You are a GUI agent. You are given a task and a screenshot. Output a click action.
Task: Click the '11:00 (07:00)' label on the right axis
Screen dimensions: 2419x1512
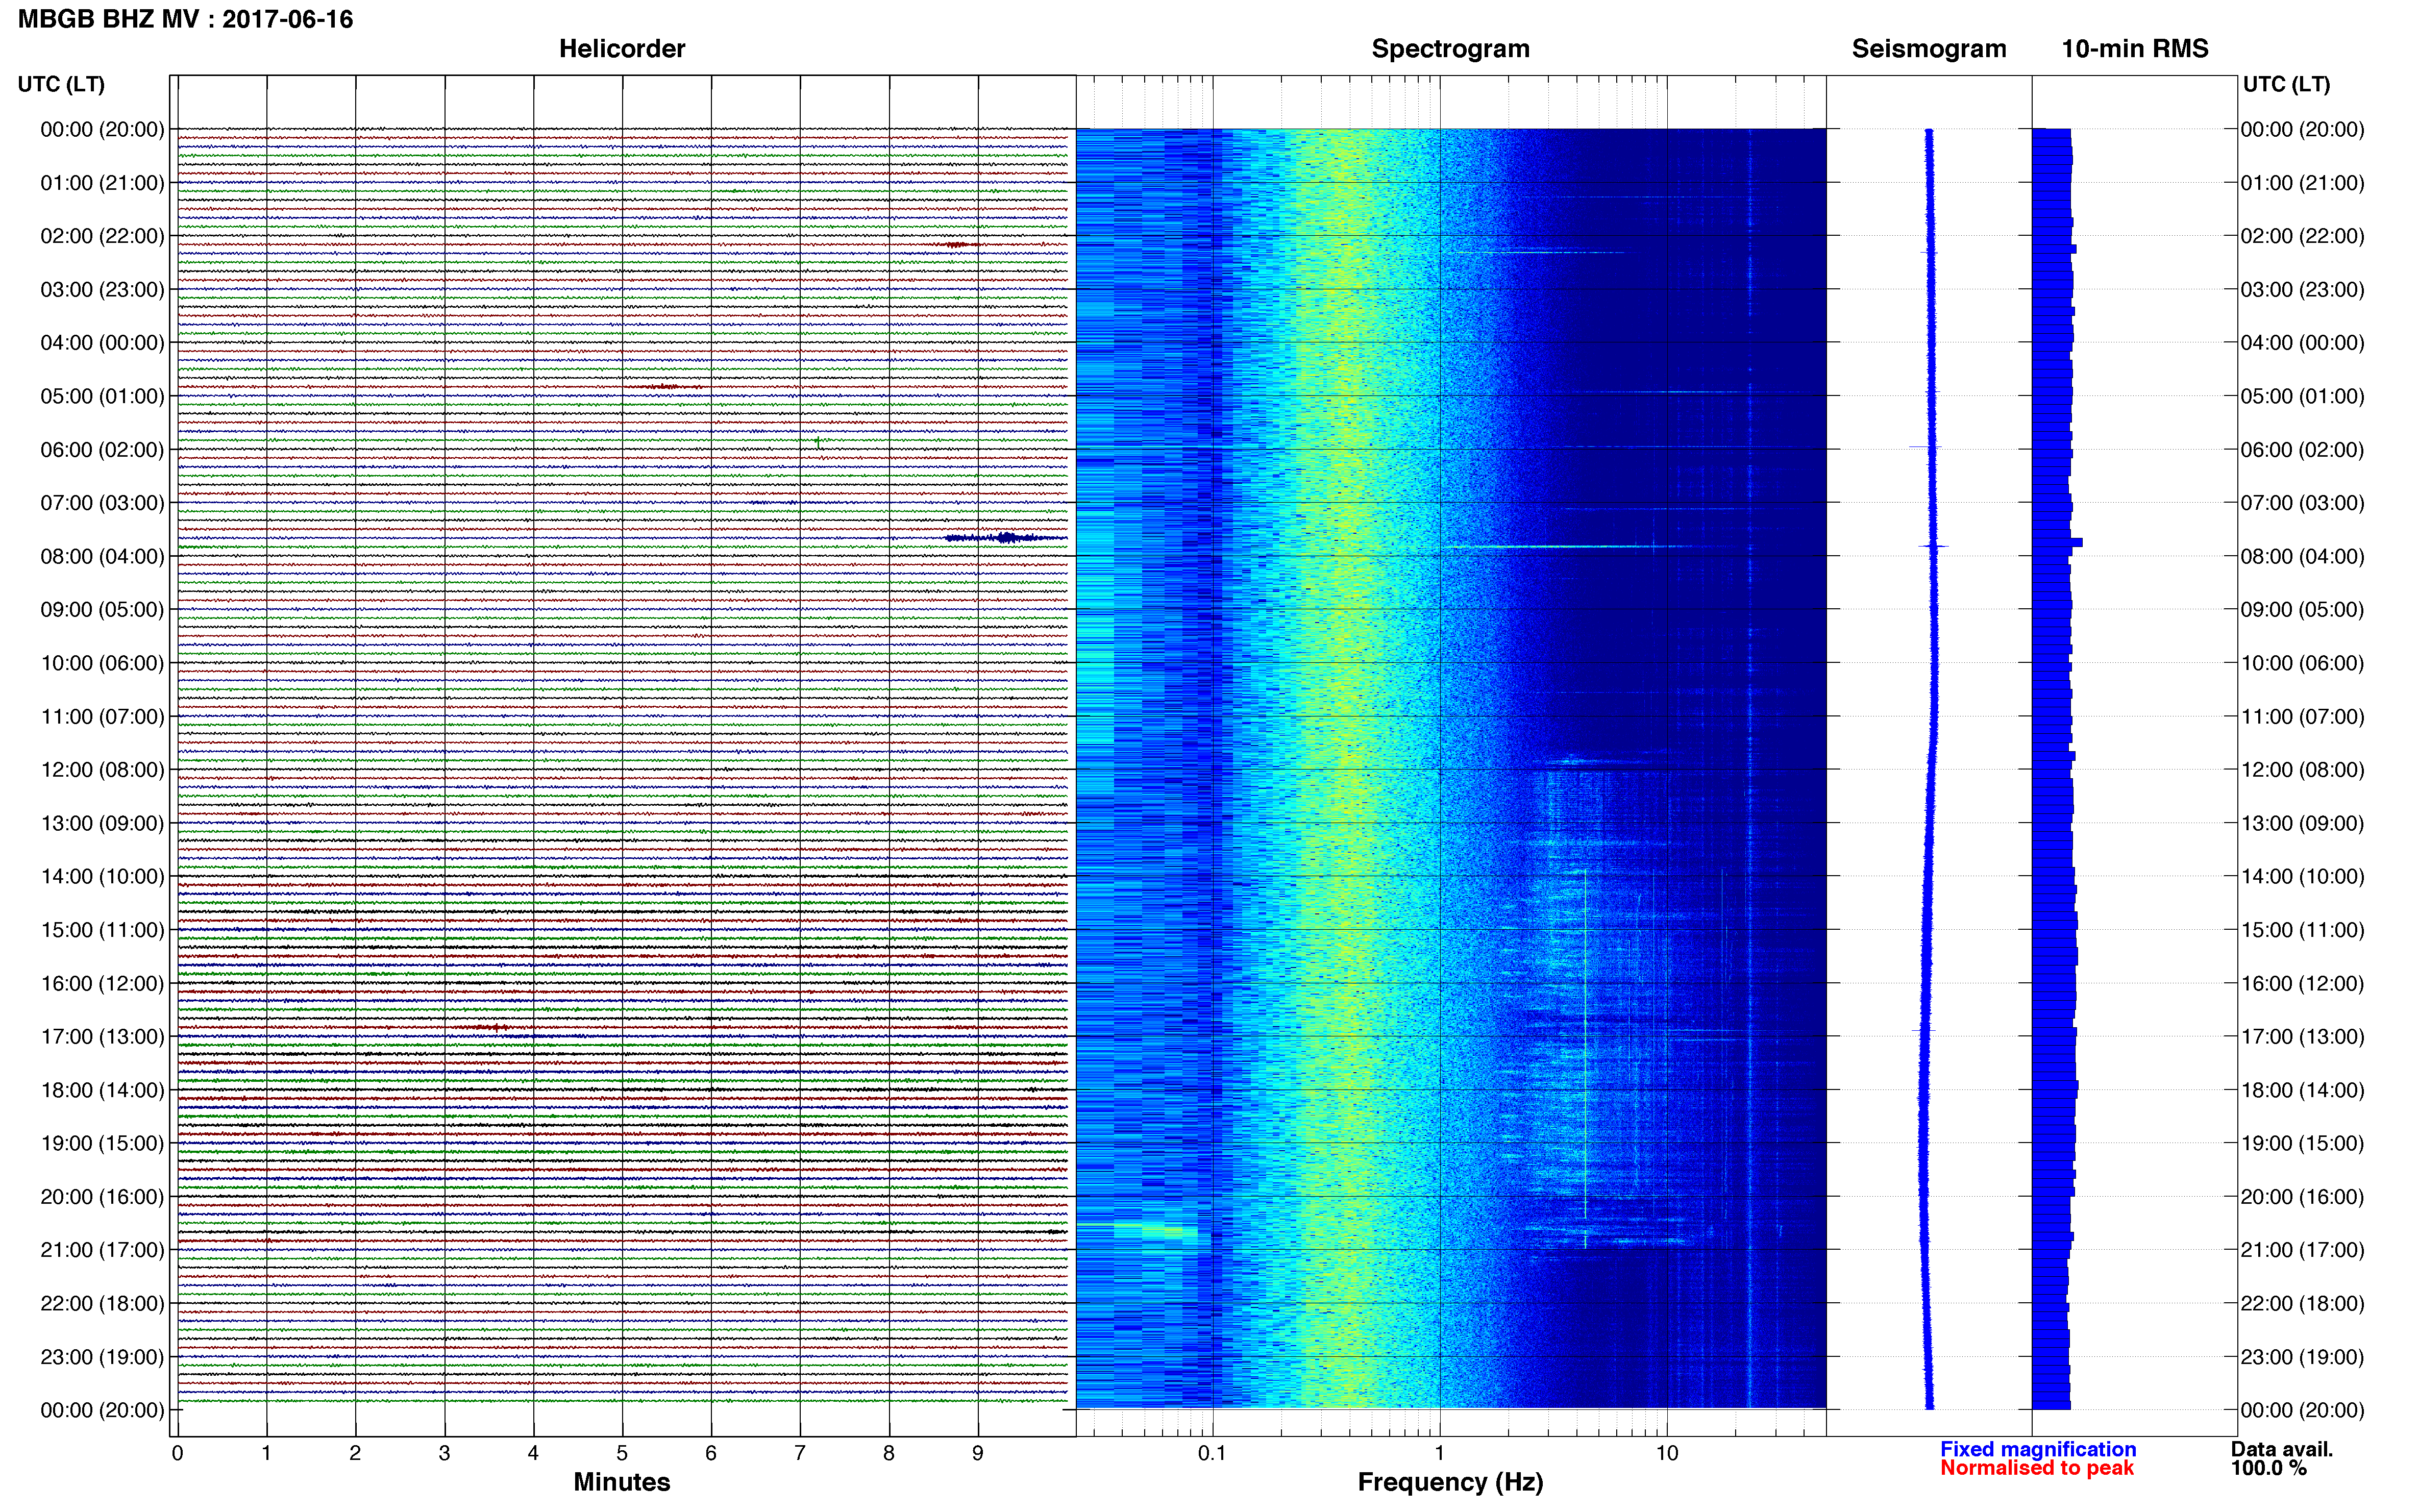tap(2302, 716)
